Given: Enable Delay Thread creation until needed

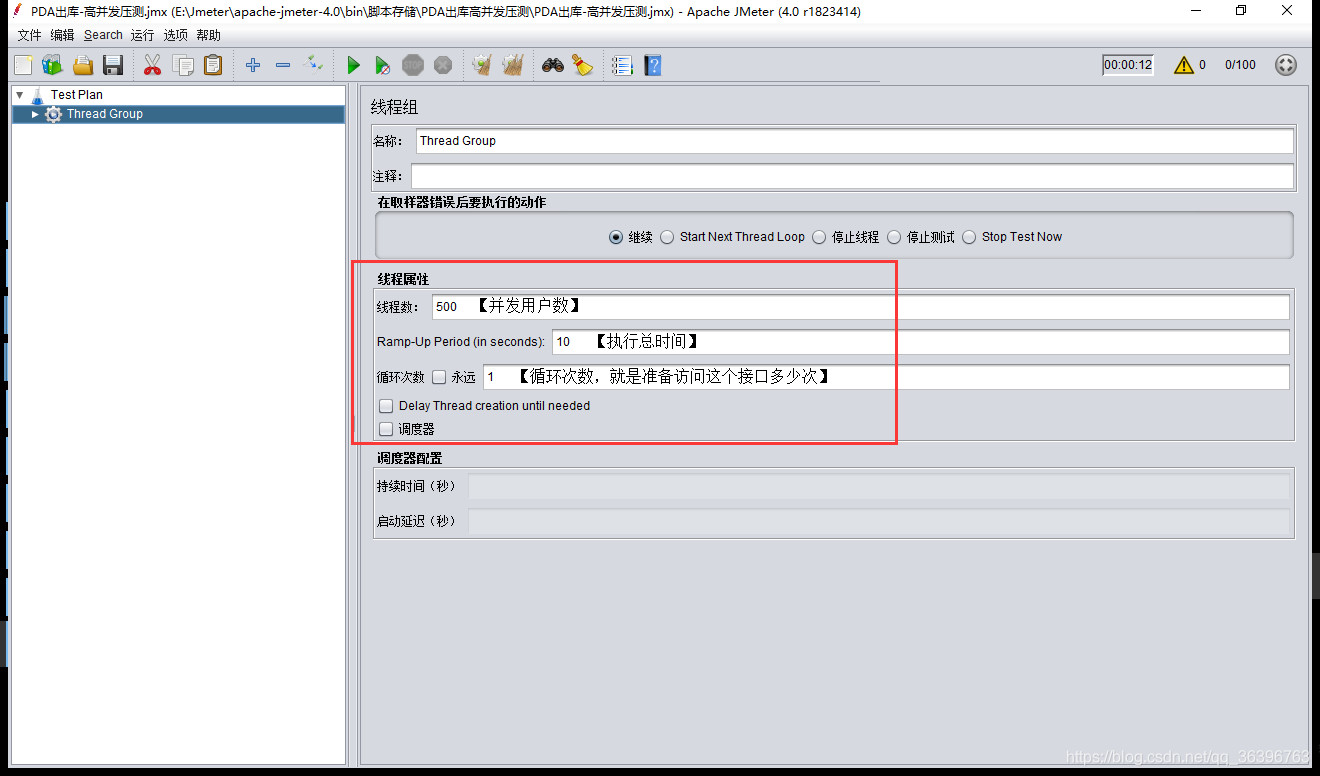Looking at the screenshot, I should pyautogui.click(x=386, y=406).
